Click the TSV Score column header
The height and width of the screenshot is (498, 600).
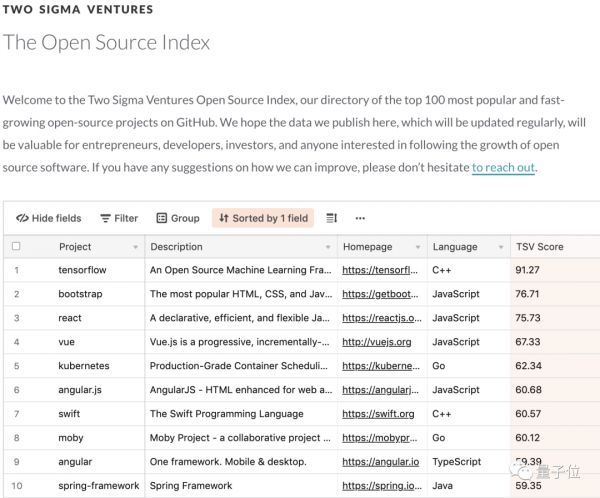click(540, 246)
